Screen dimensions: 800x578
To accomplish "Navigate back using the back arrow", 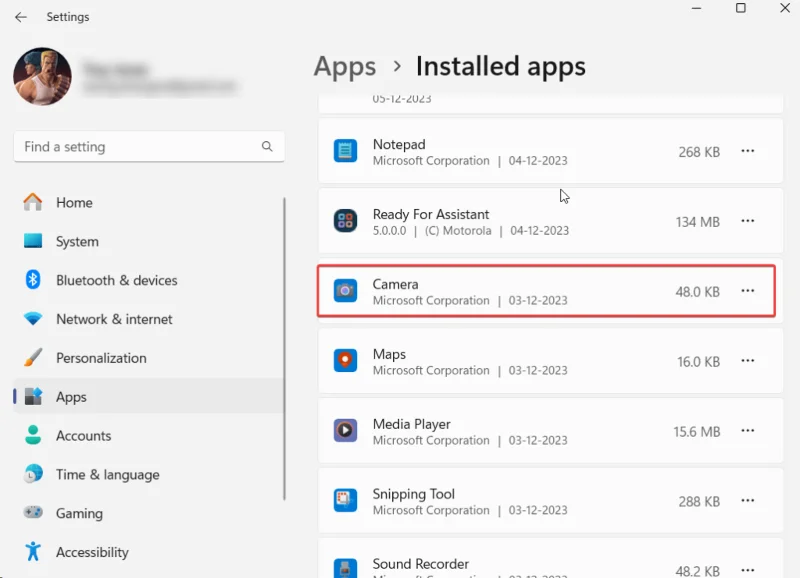I will click(20, 16).
